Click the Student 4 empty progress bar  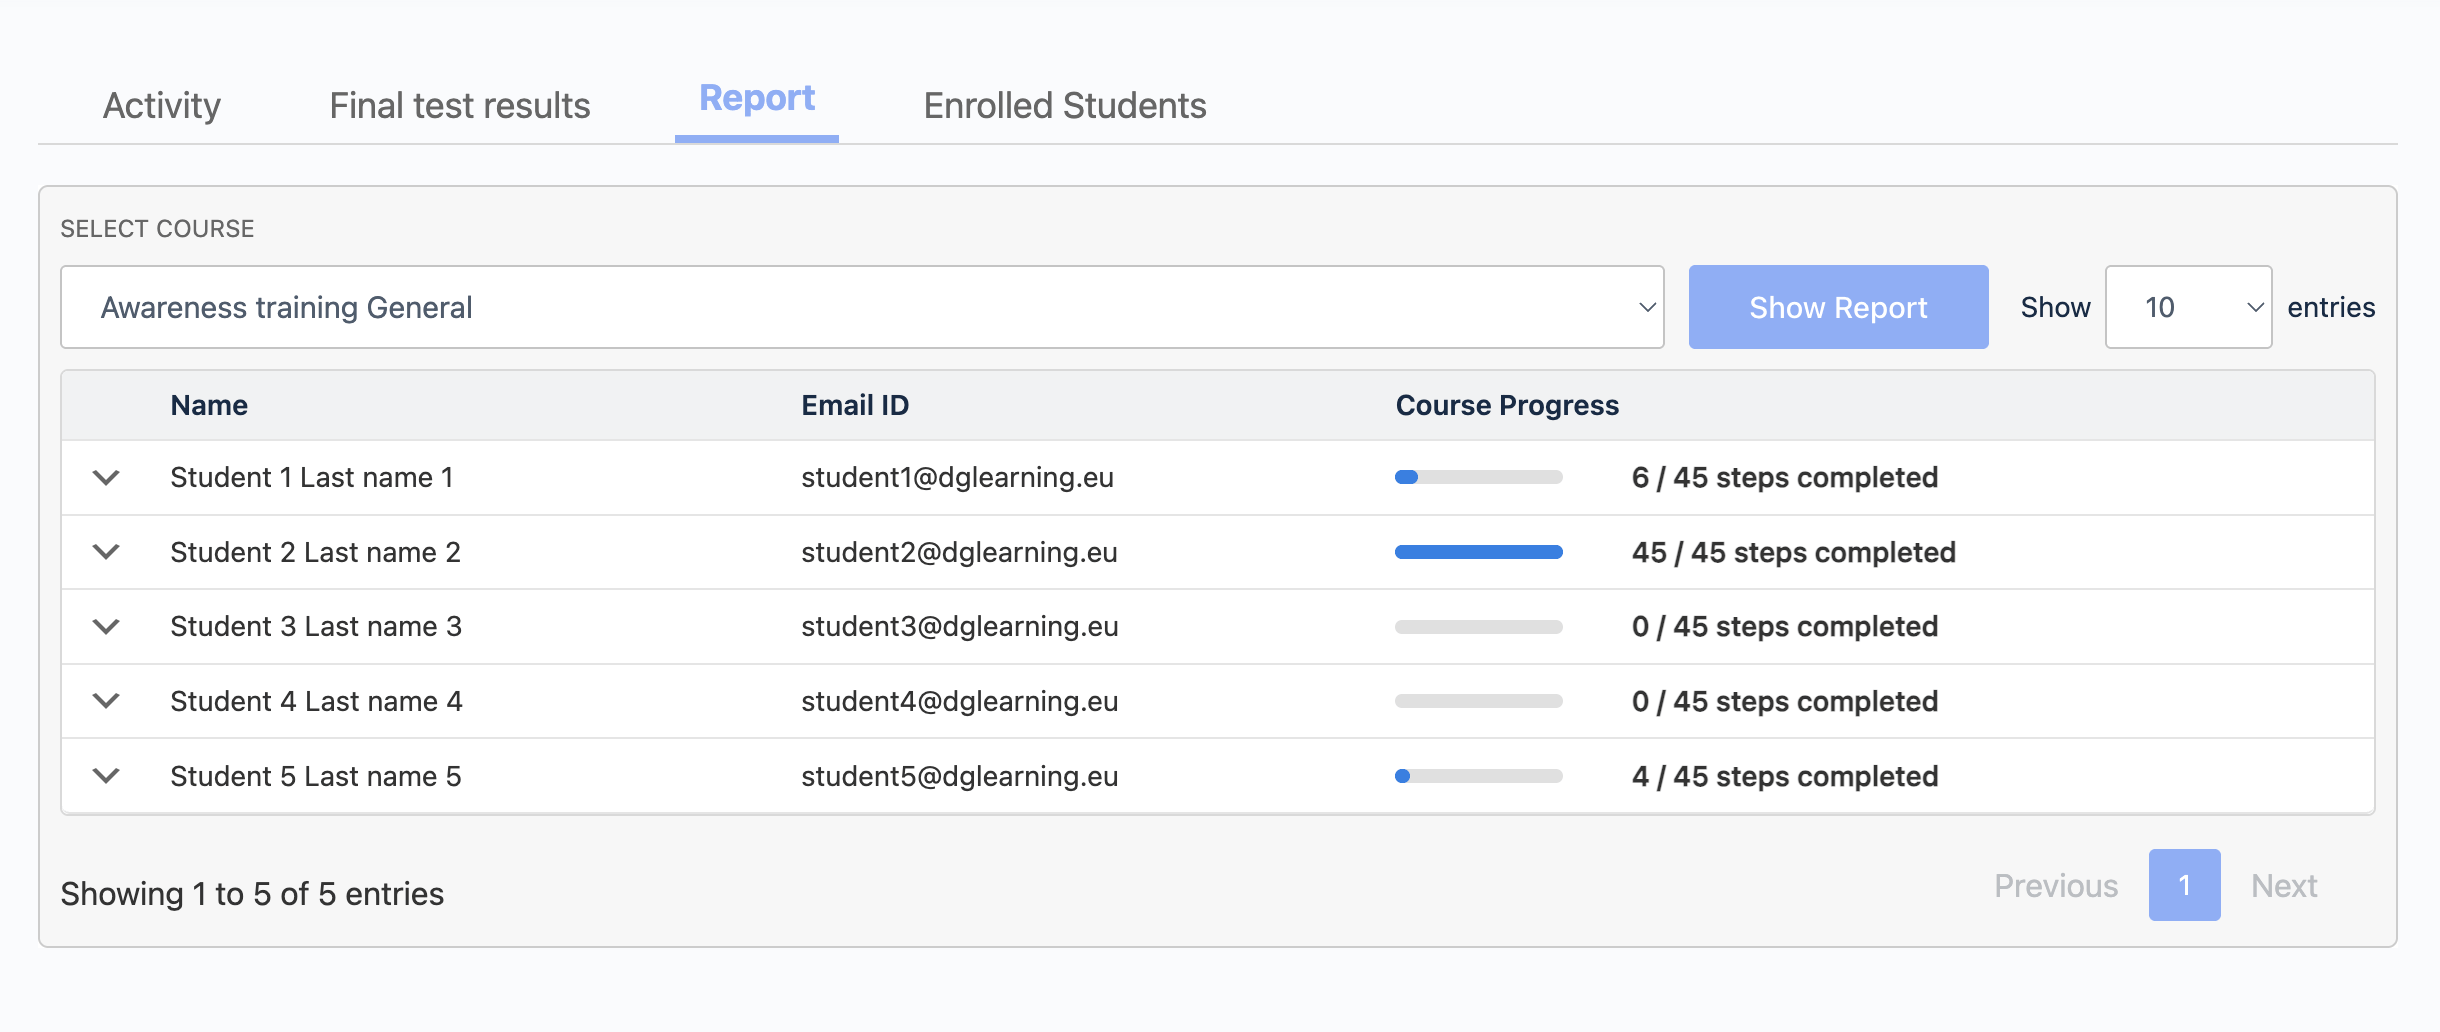pyautogui.click(x=1478, y=701)
